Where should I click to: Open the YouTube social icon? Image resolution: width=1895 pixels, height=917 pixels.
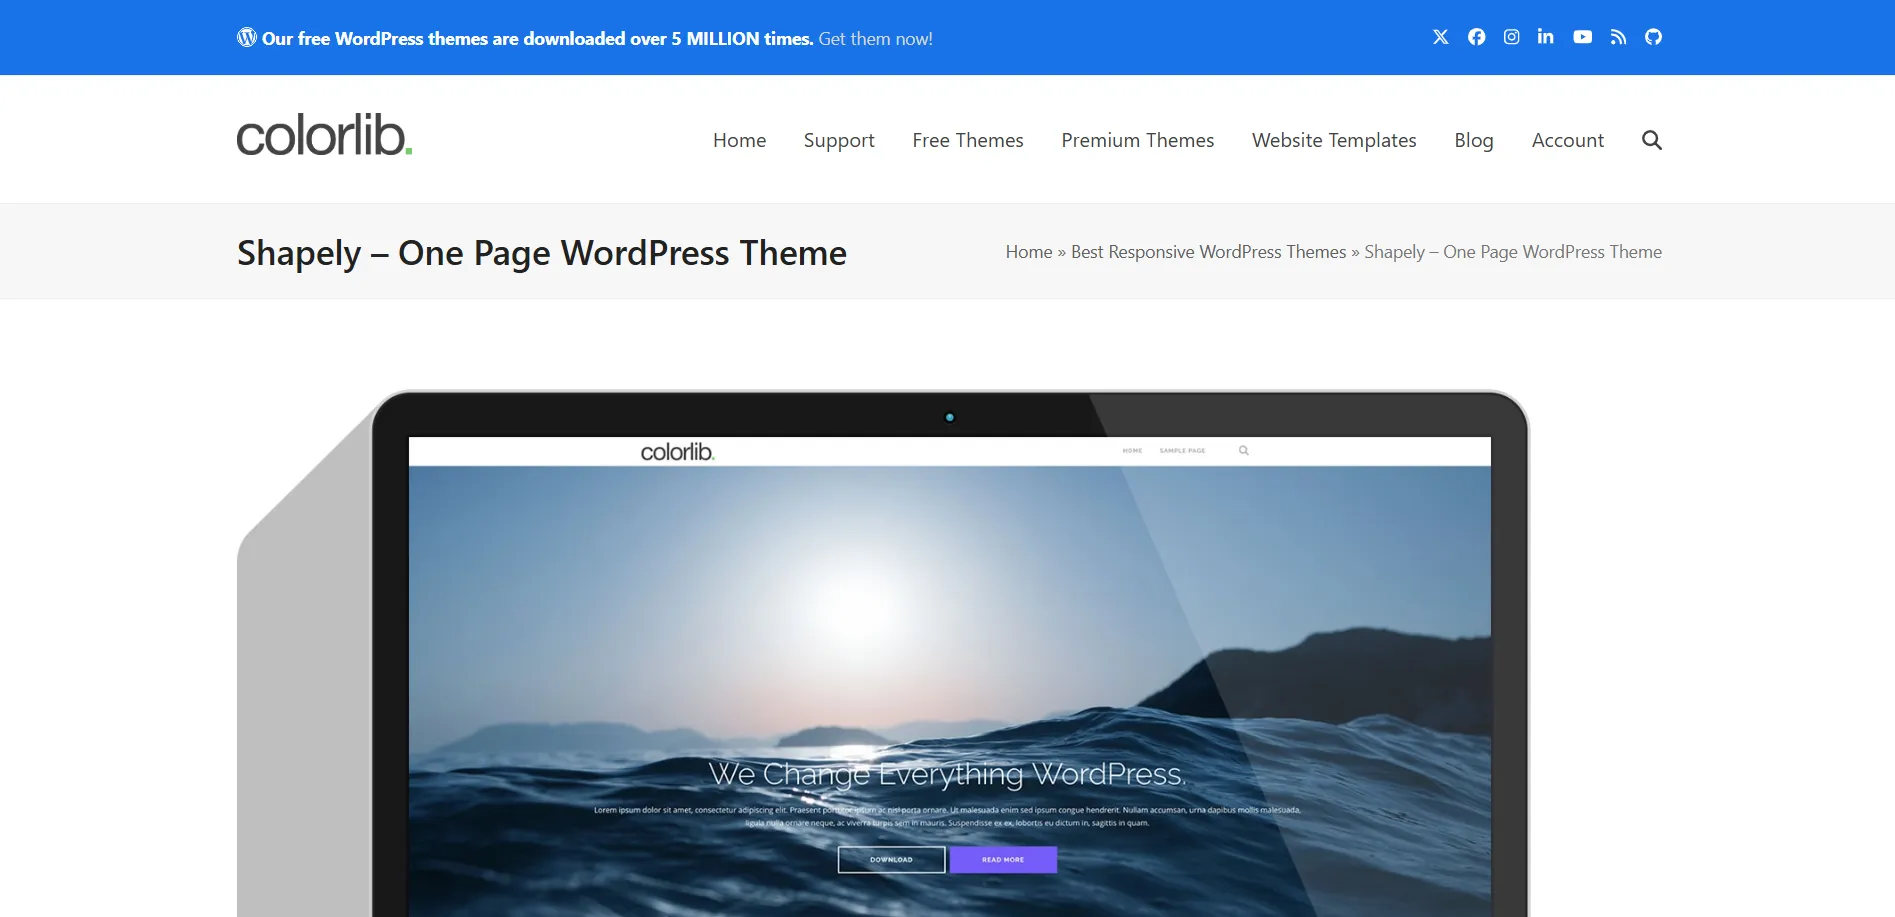click(1582, 37)
